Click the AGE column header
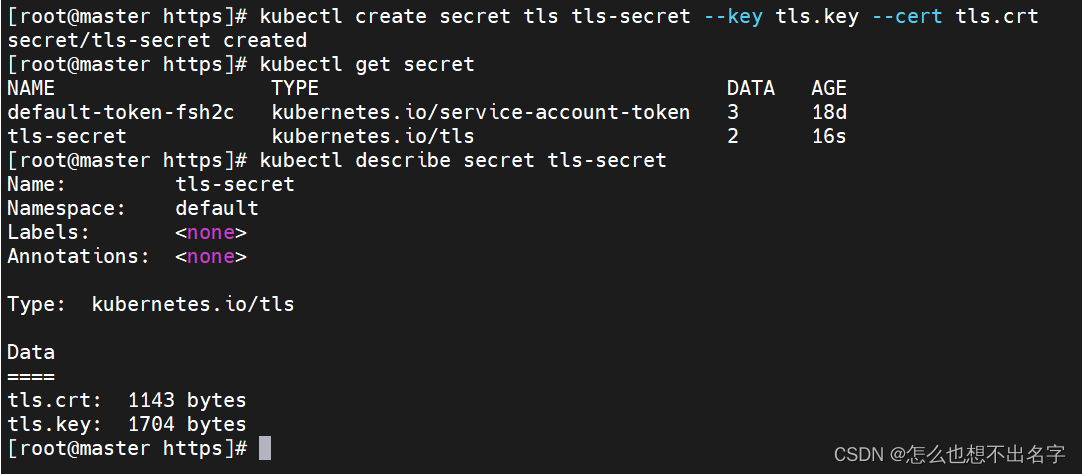The width and height of the screenshot is (1082, 474). (829, 88)
